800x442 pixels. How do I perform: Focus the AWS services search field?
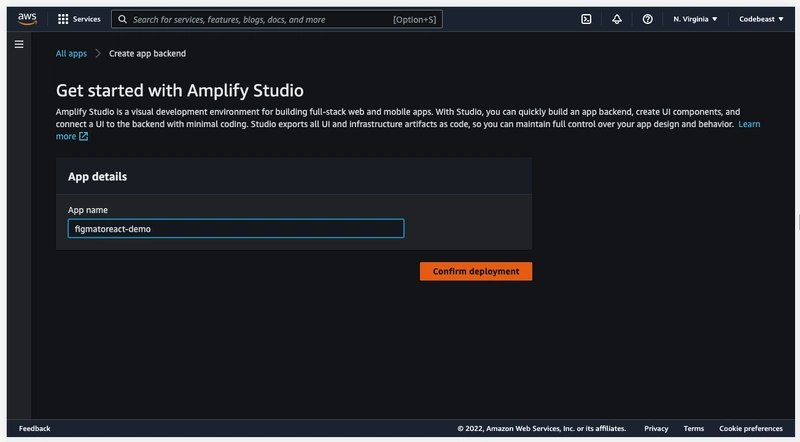click(x=277, y=19)
